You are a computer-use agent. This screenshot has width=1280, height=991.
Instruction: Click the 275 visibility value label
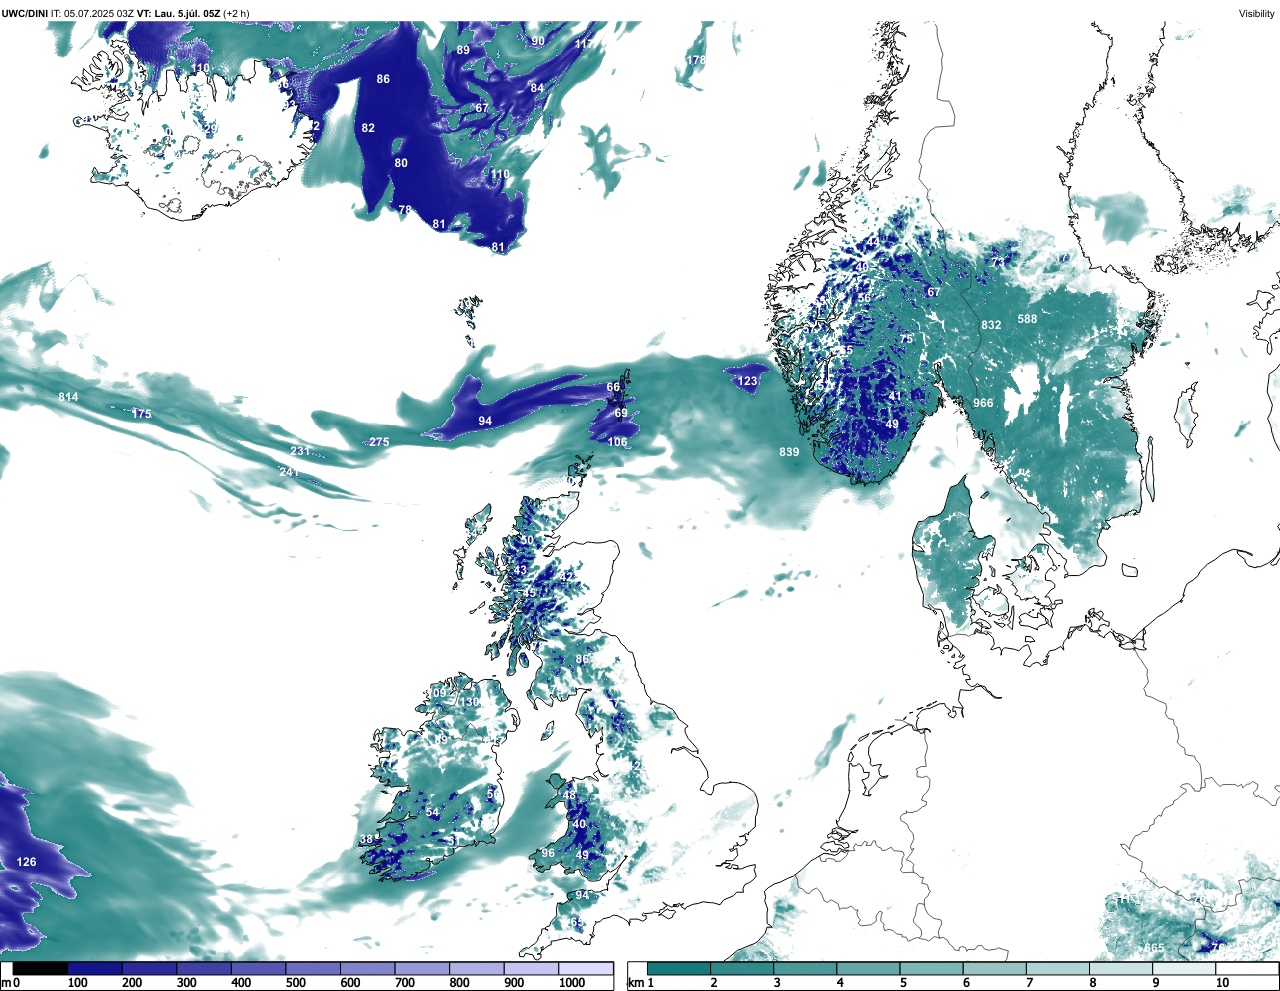379,442
